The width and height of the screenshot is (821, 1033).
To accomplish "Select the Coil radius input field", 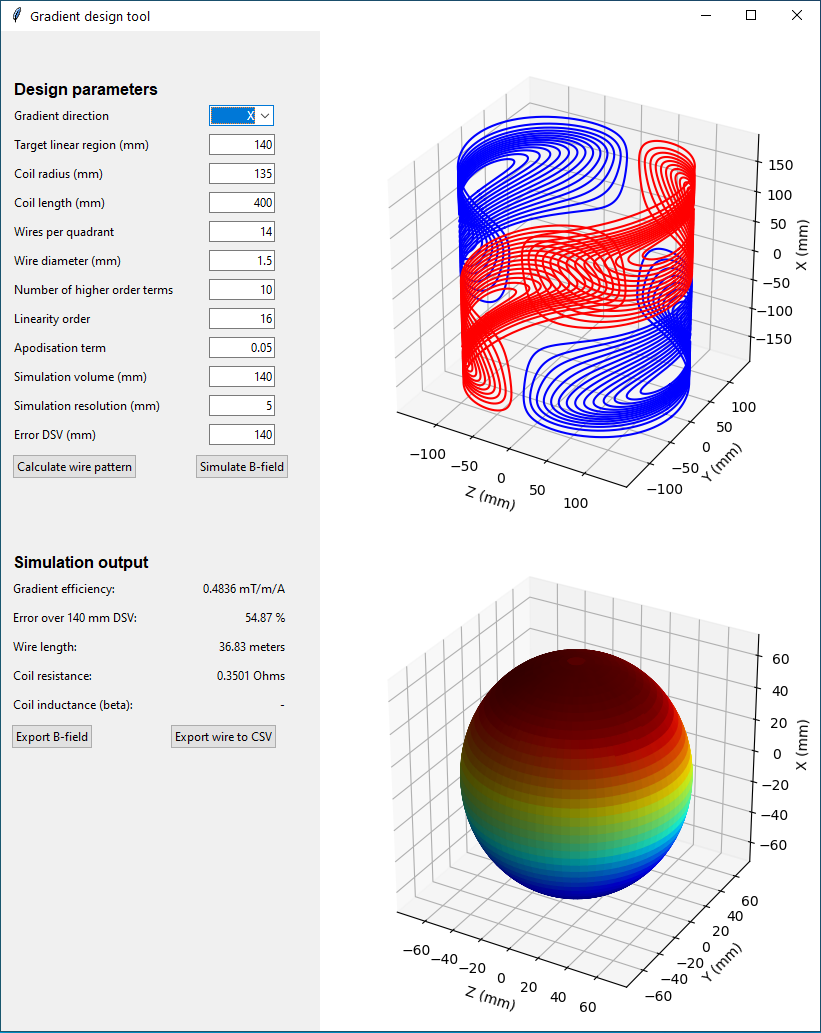I will point(241,174).
